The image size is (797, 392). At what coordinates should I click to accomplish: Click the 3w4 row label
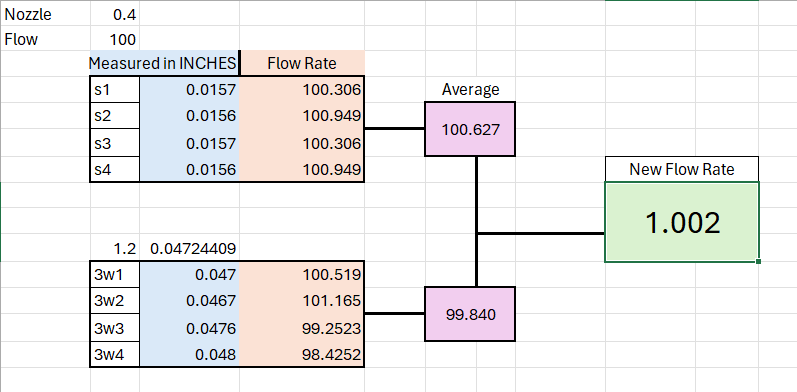click(x=115, y=354)
